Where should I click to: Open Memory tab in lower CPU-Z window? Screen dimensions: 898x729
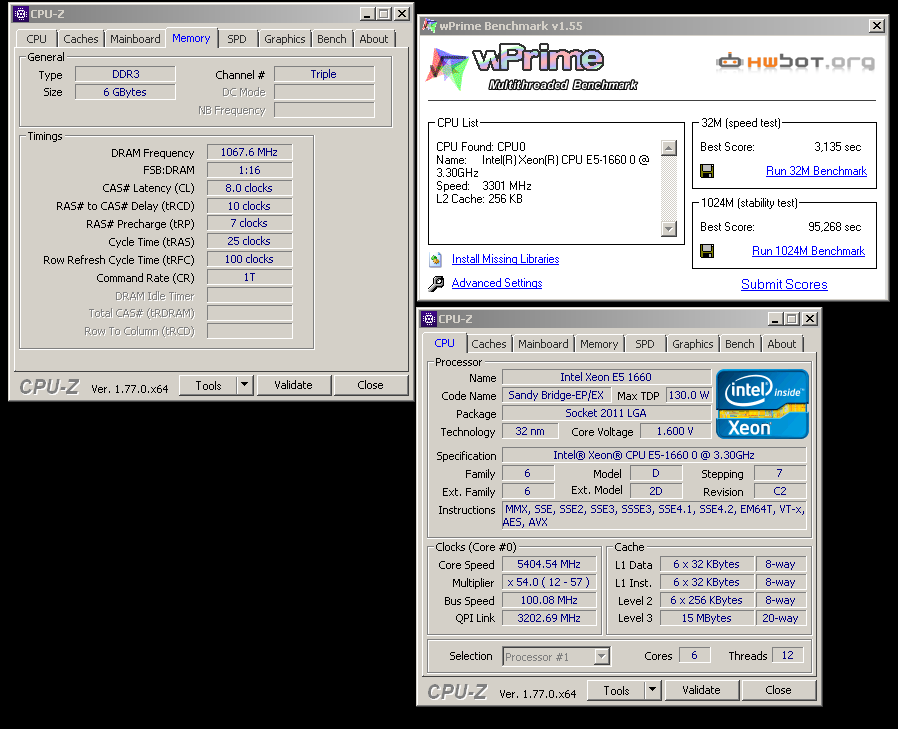(x=599, y=344)
